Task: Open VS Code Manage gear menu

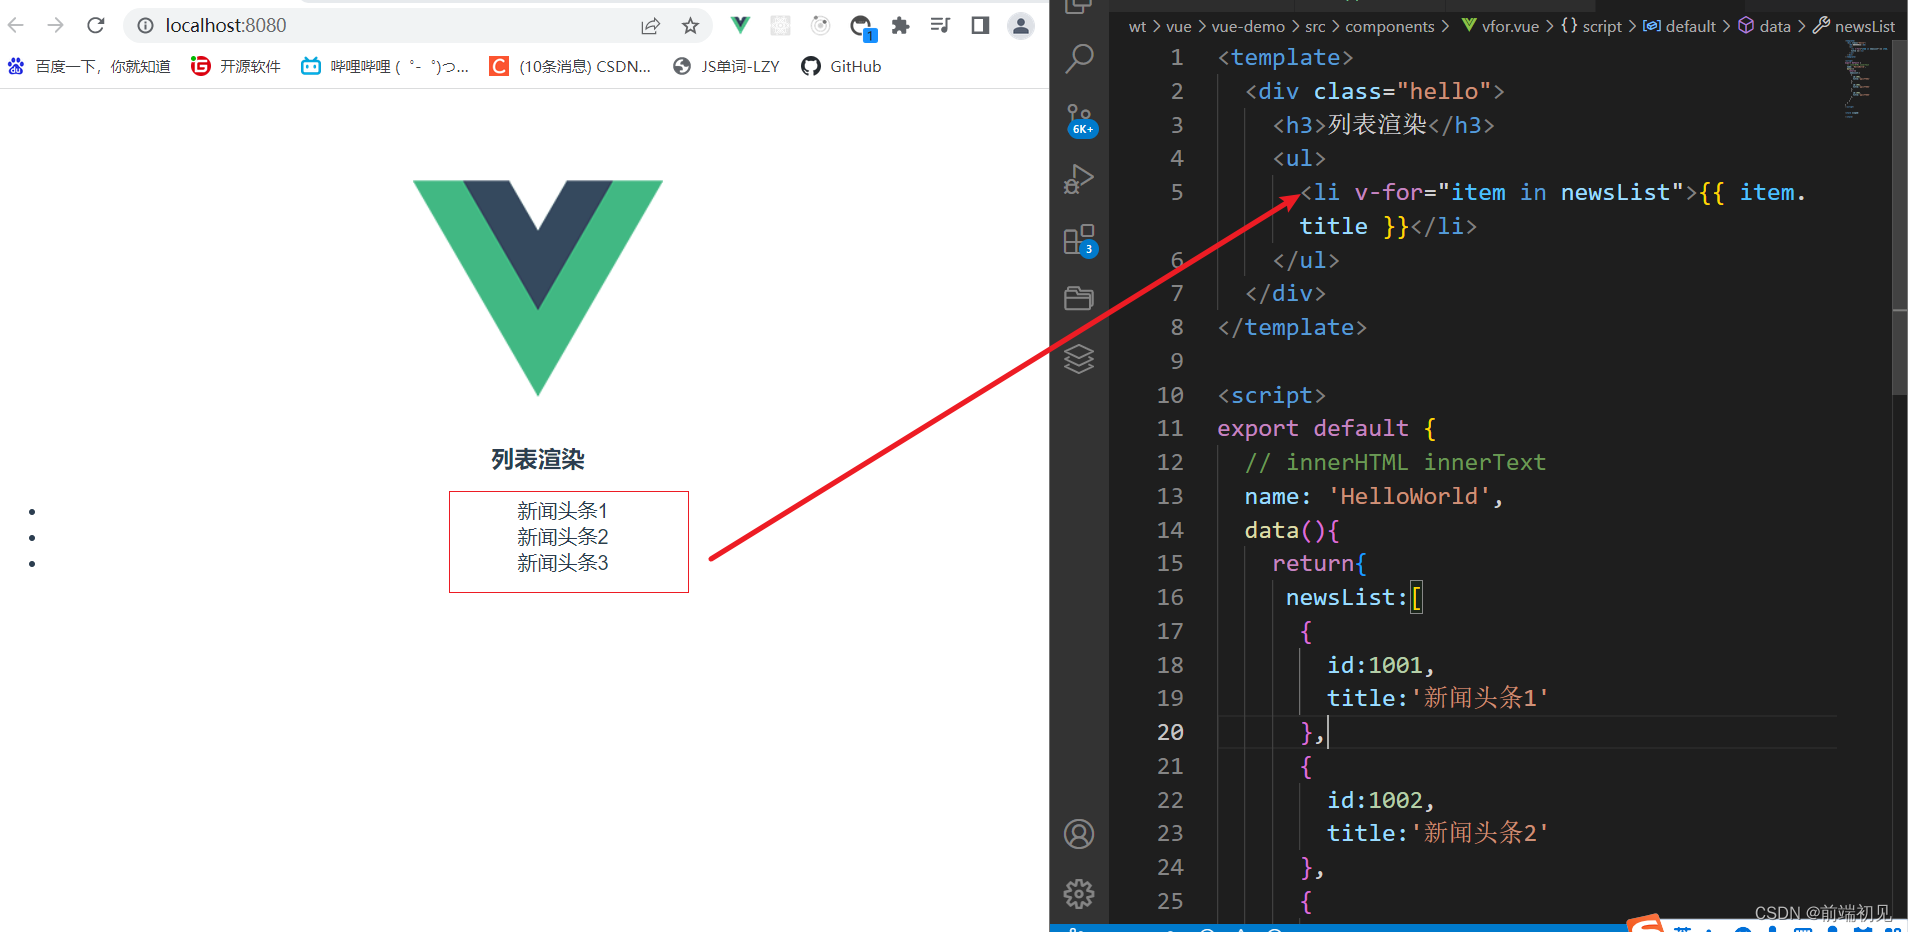Action: (1079, 894)
